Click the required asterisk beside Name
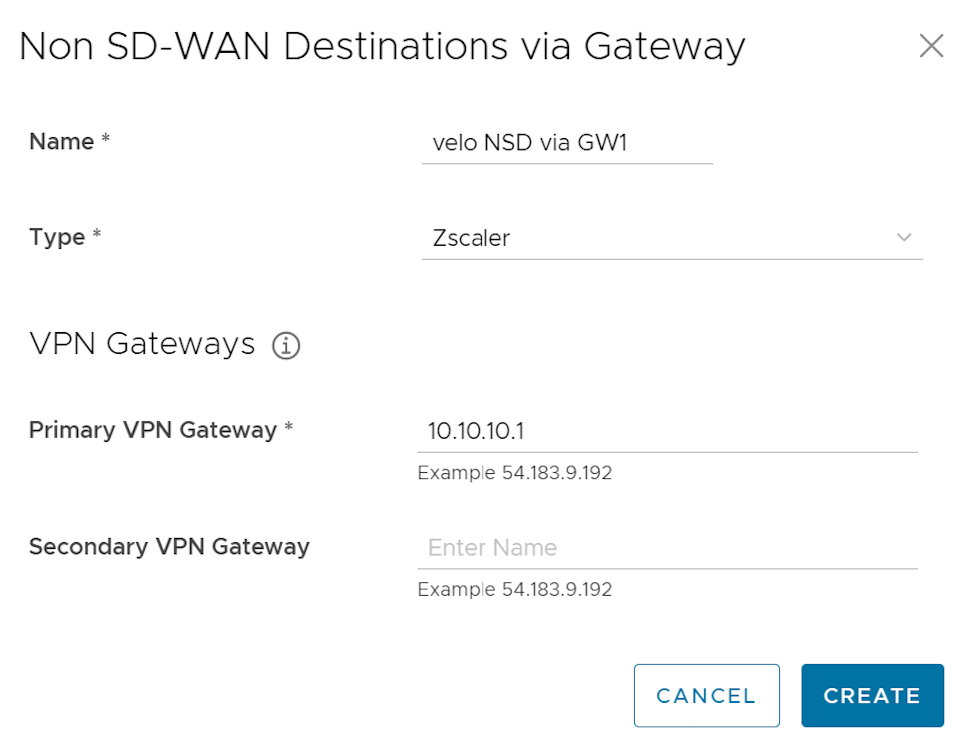This screenshot has width=972, height=755. tap(105, 142)
